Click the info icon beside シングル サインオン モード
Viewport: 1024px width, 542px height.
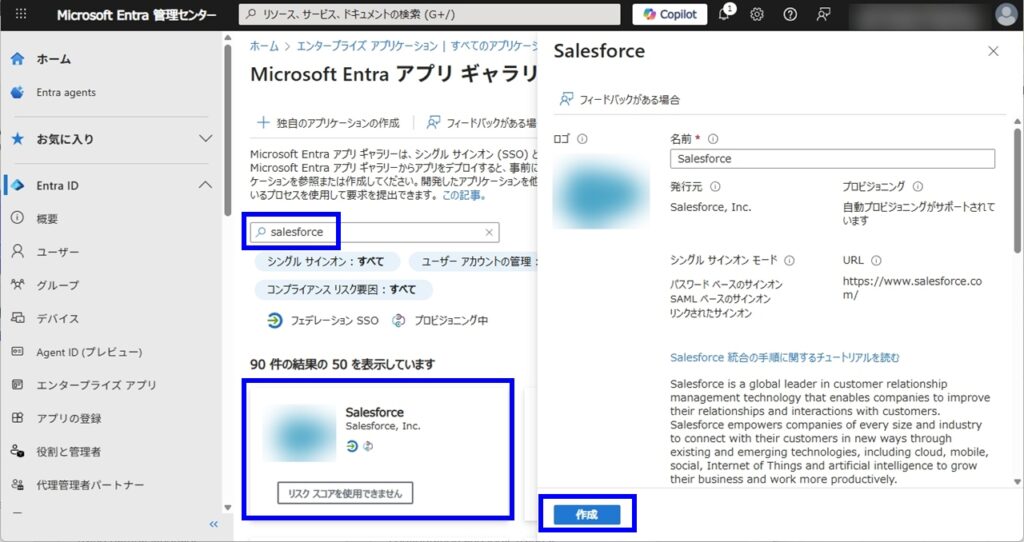pyautogui.click(x=789, y=260)
